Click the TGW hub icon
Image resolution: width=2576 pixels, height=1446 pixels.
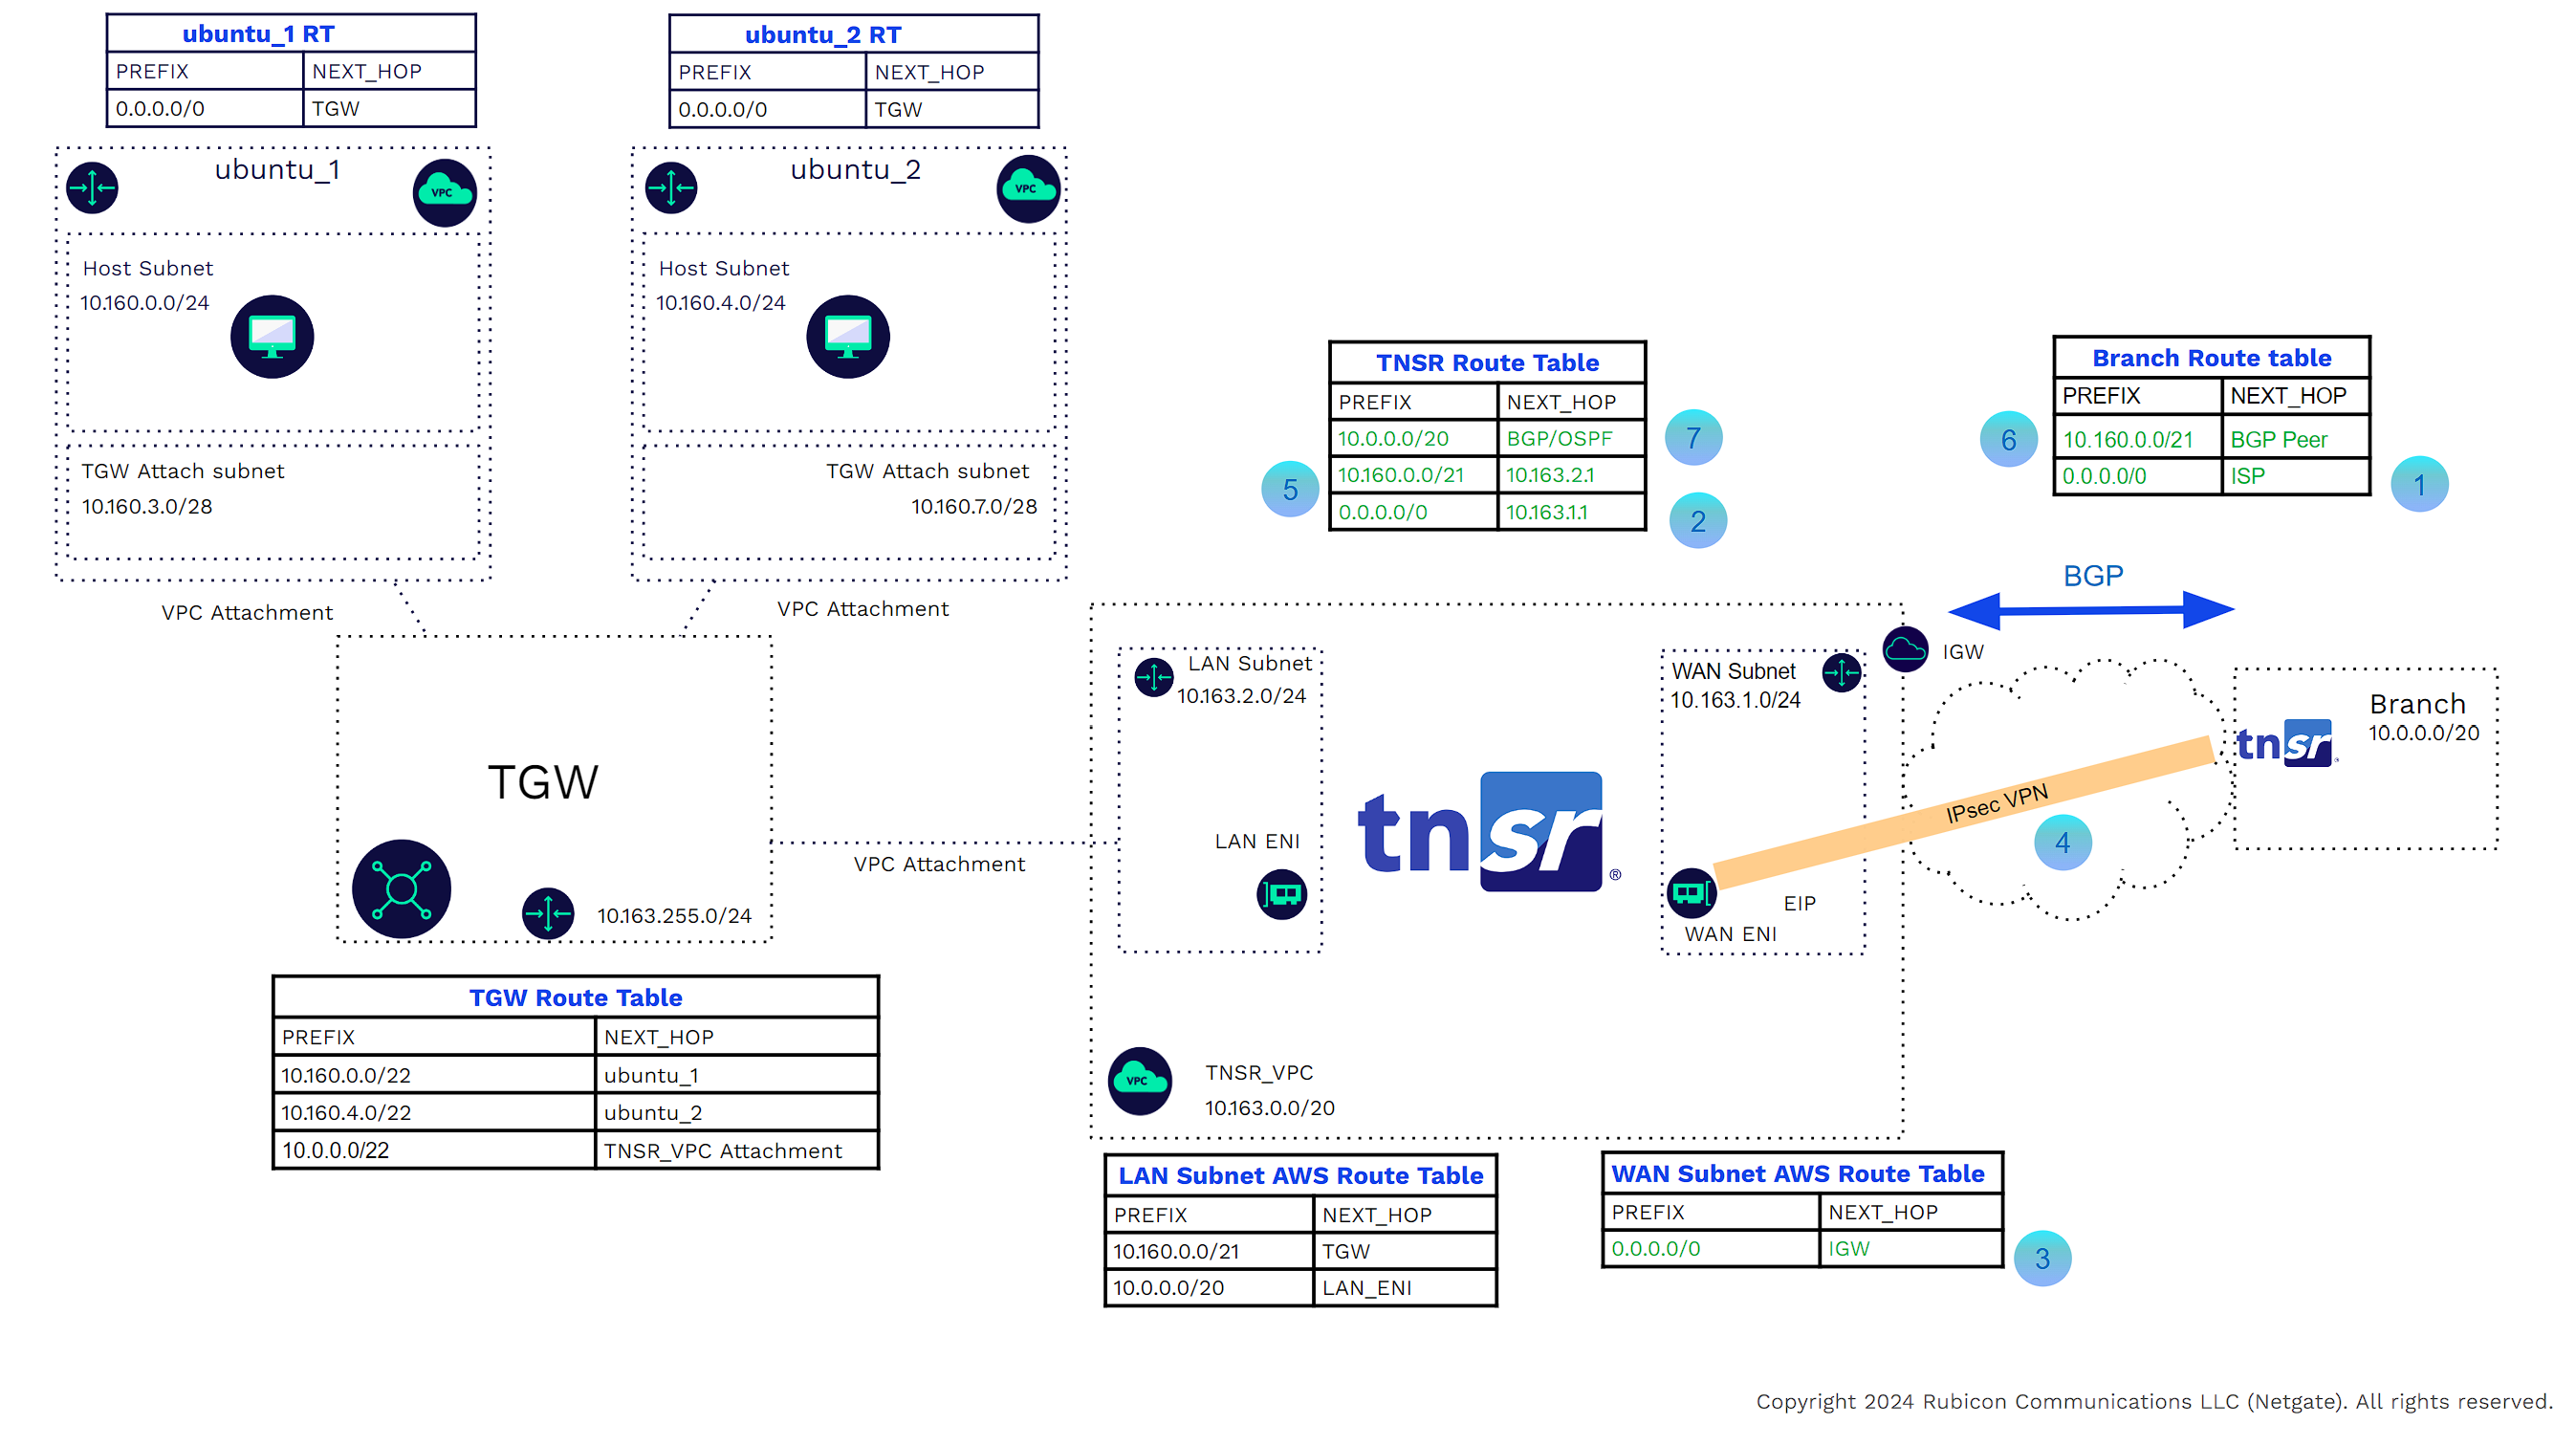(400, 888)
